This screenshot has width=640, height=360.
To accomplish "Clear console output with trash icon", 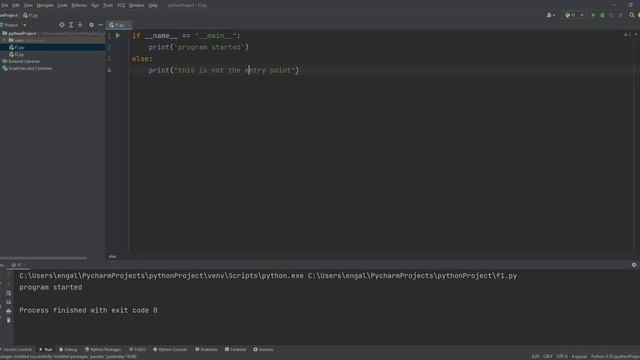I will tap(9, 320).
